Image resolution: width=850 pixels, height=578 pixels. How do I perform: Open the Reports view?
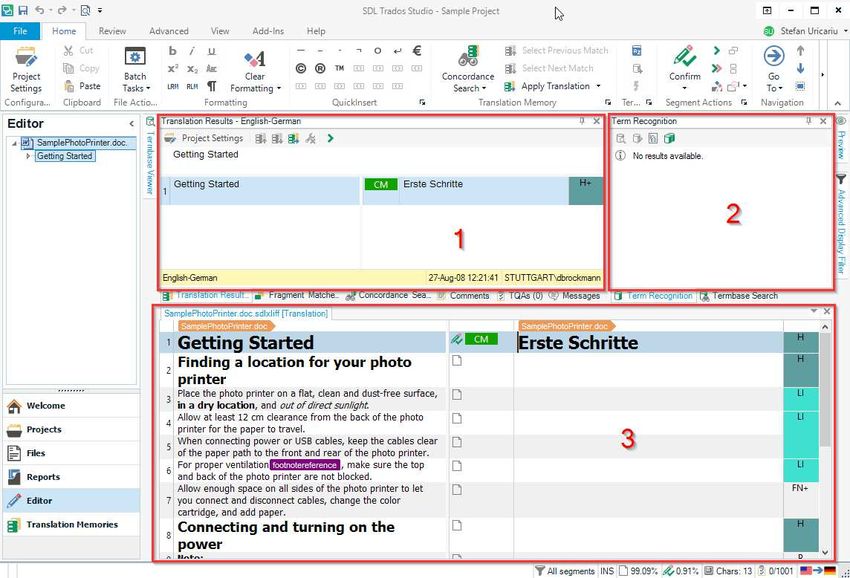71,477
